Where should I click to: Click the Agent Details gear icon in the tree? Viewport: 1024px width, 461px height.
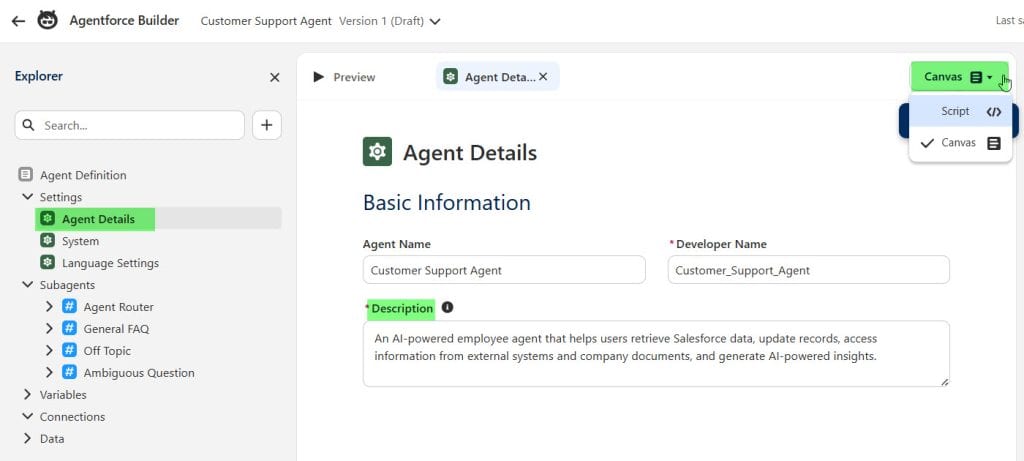47,219
